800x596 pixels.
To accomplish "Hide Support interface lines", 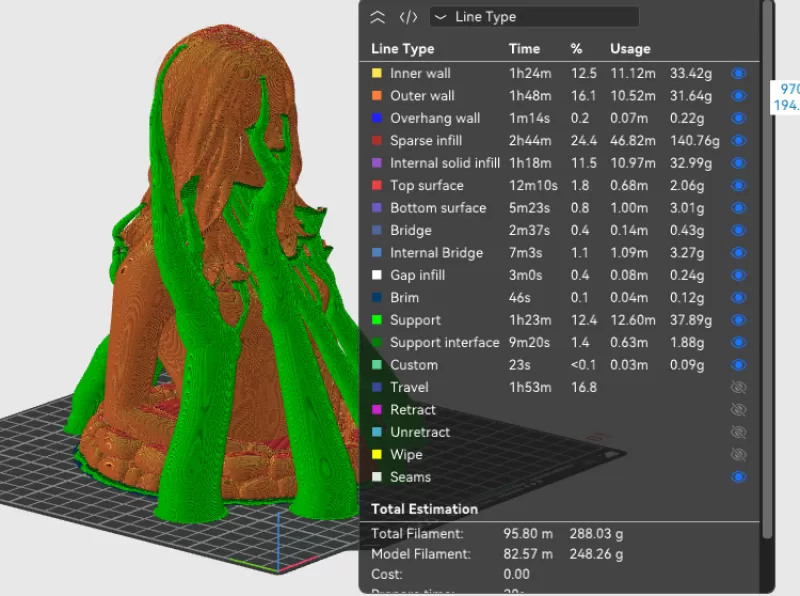I will [738, 342].
